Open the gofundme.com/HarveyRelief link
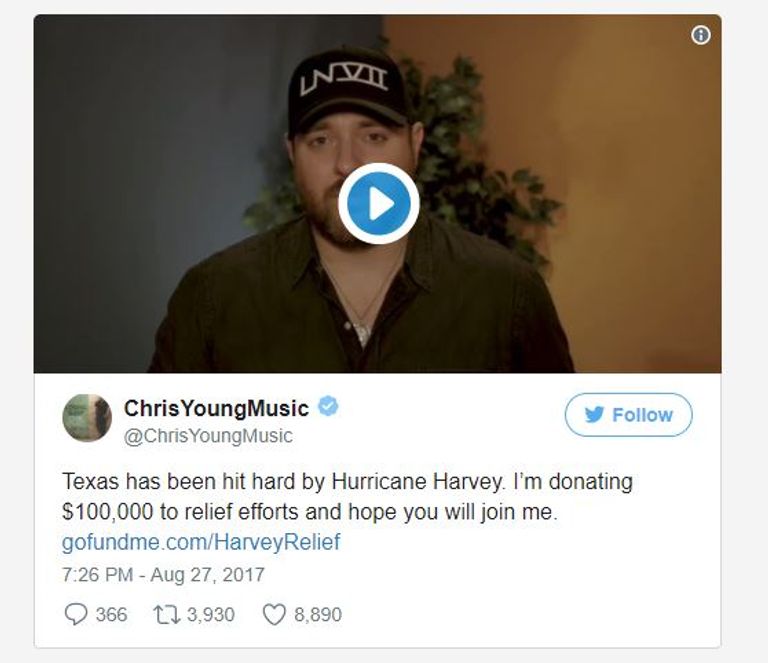The image size is (768, 663). click(x=201, y=542)
